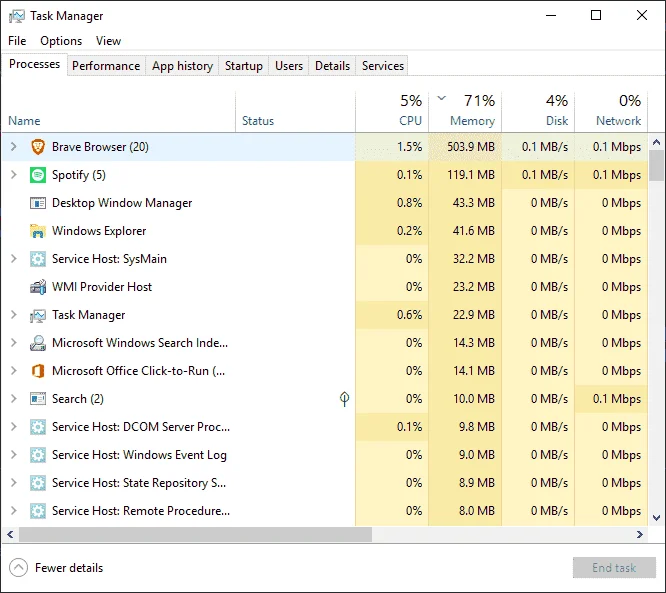Click Fewer details link

point(69,568)
